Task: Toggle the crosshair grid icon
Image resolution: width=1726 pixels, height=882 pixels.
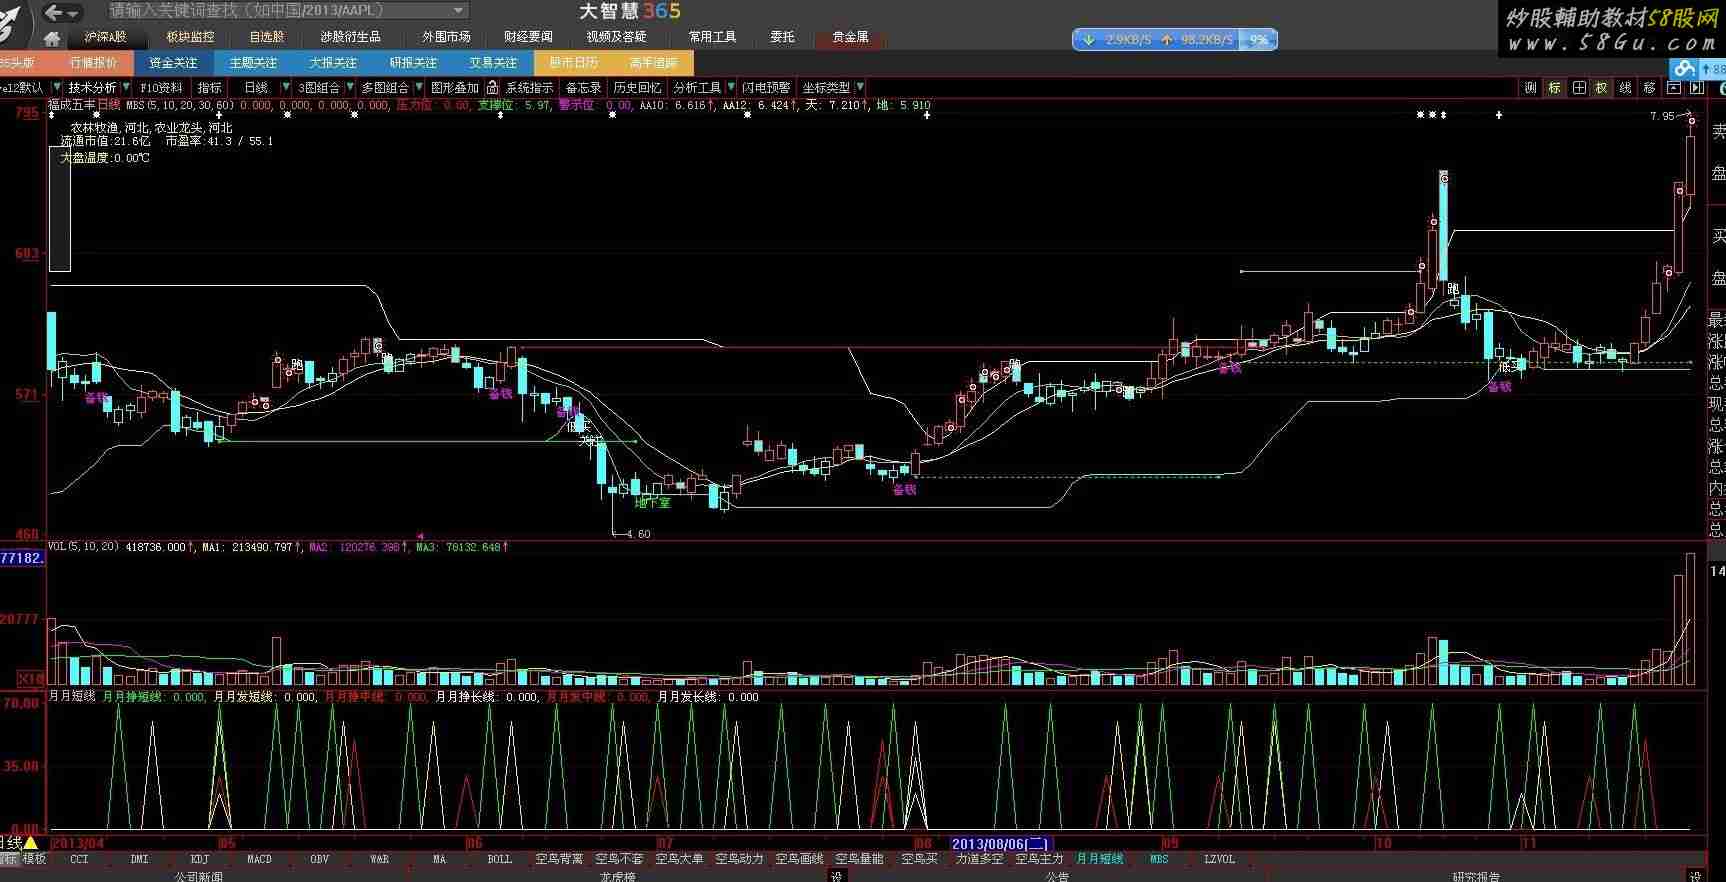Action: (x=1579, y=88)
